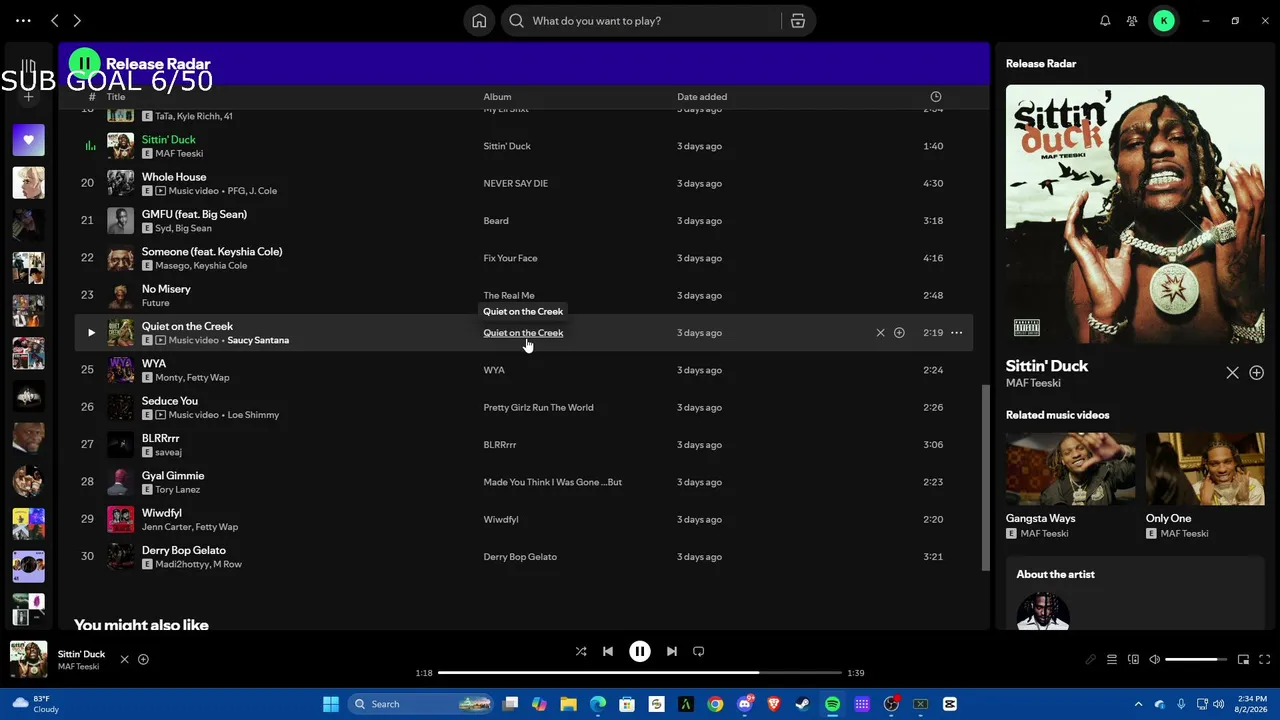This screenshot has height=720, width=1280.
Task: Open the Release Radar header in right panel
Action: point(1041,64)
